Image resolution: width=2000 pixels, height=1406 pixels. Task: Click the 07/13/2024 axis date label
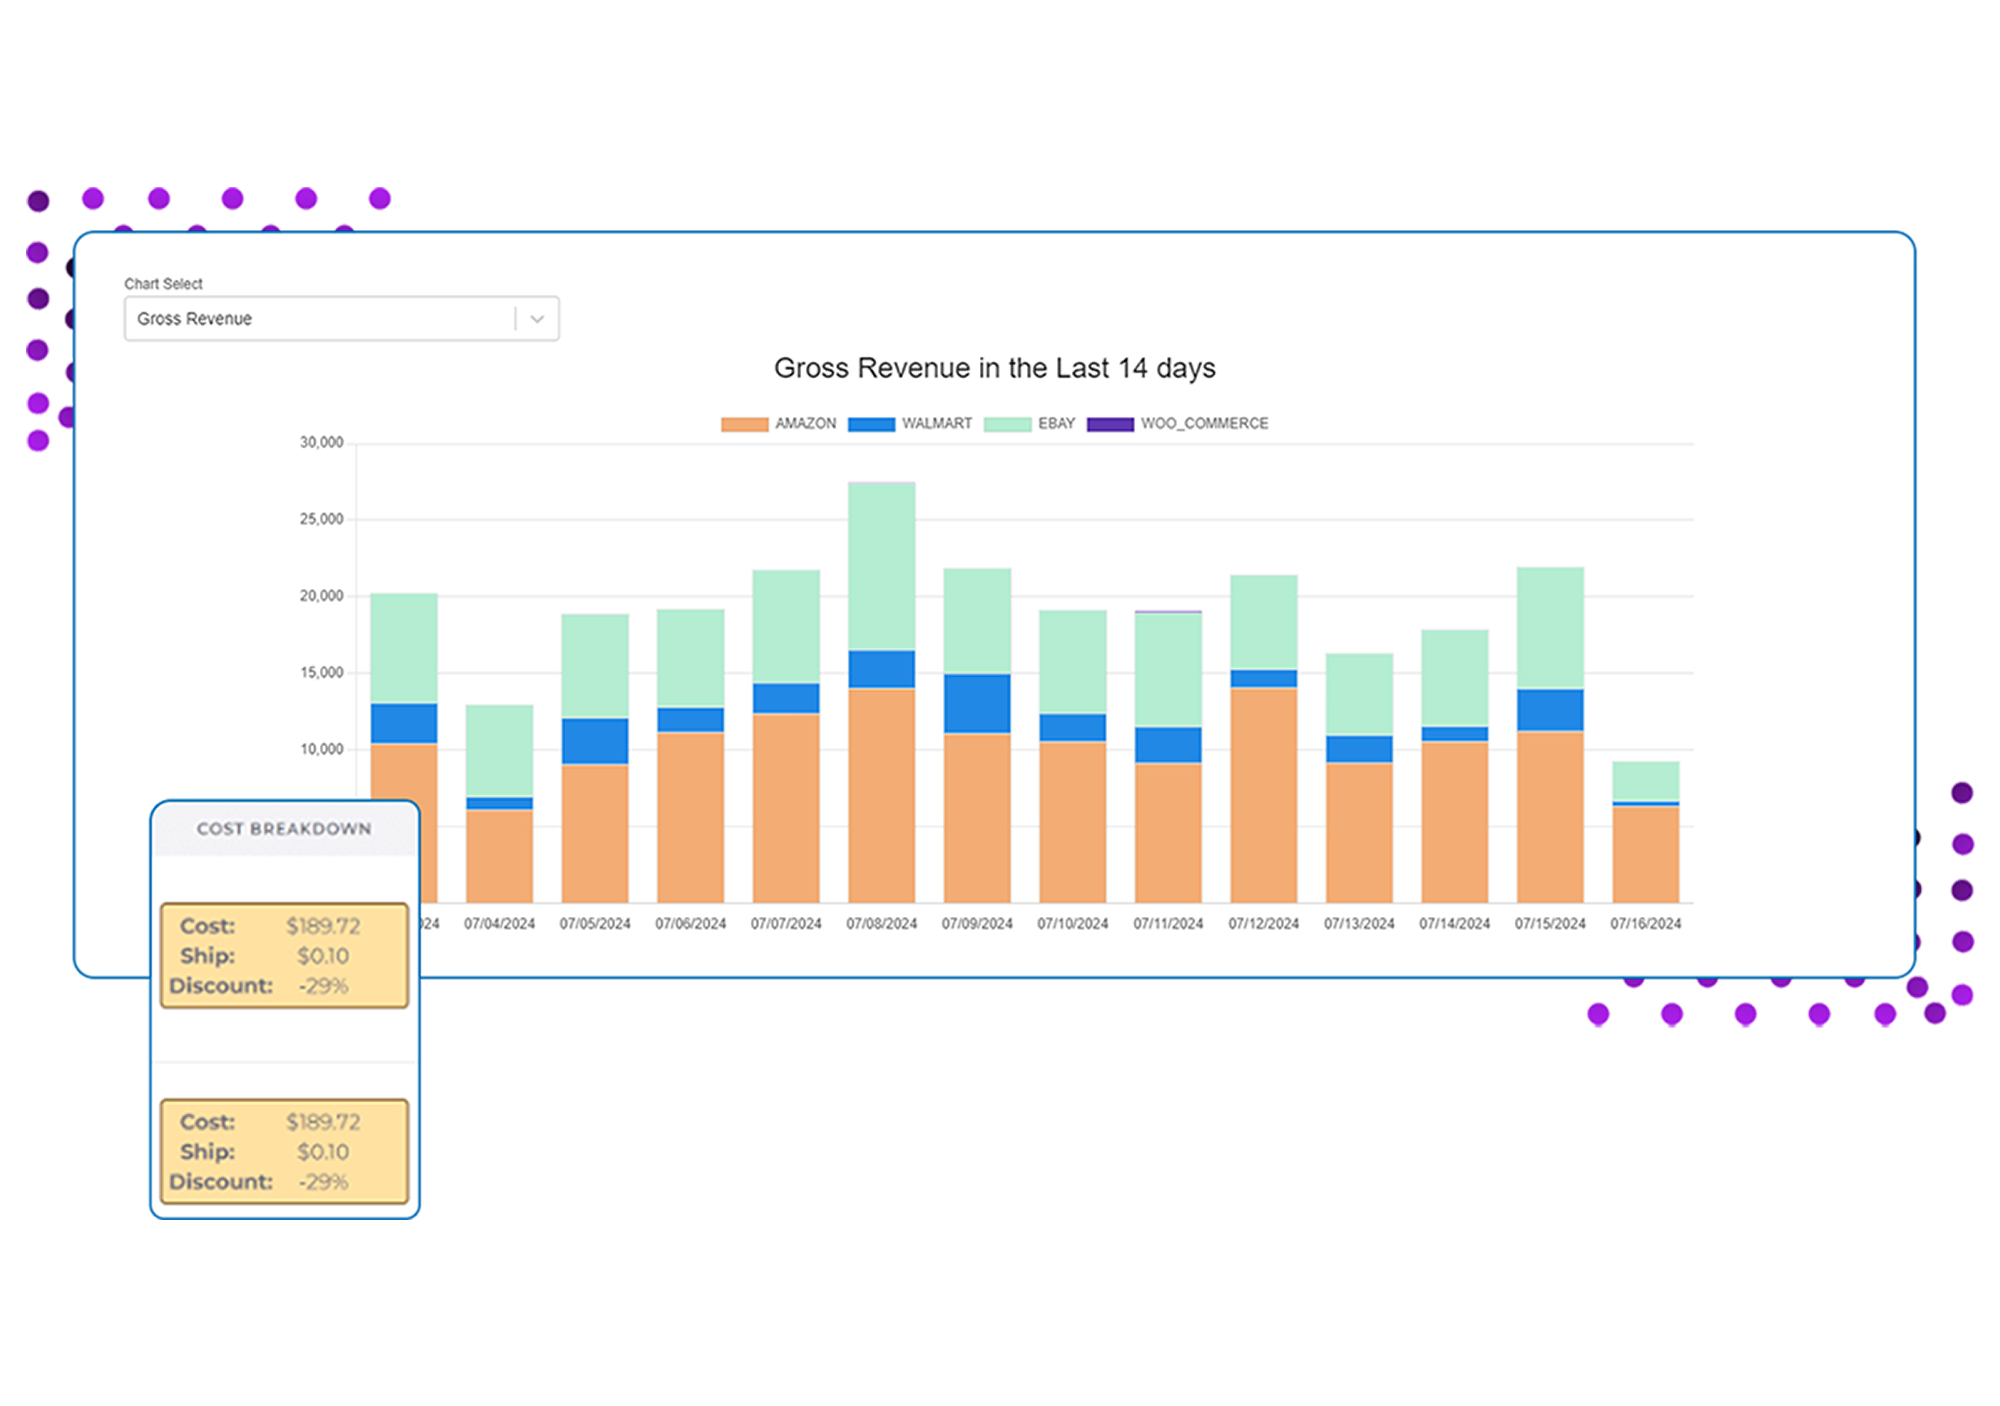[x=1359, y=924]
